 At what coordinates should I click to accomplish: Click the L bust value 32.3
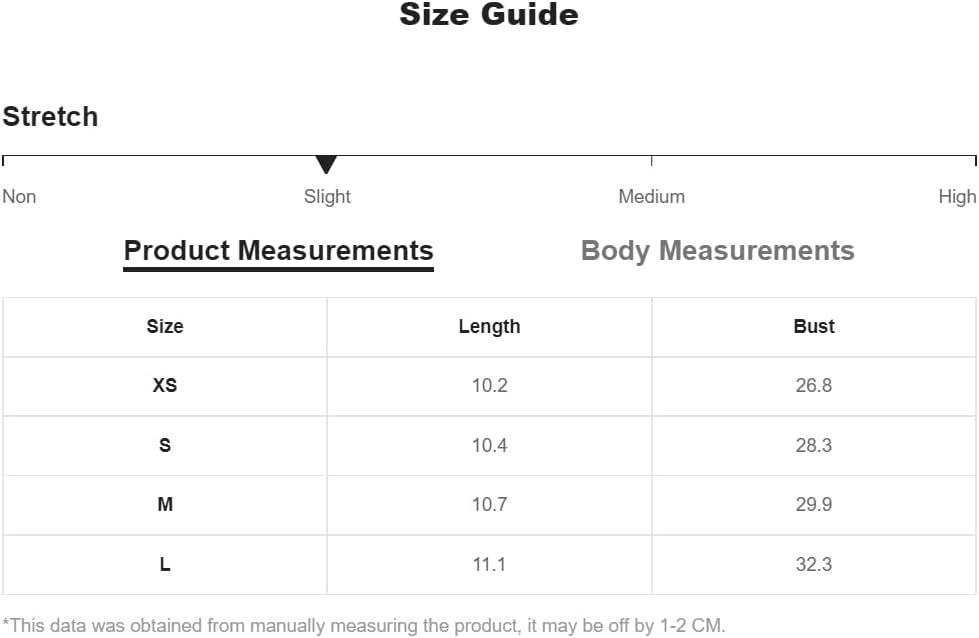(814, 564)
